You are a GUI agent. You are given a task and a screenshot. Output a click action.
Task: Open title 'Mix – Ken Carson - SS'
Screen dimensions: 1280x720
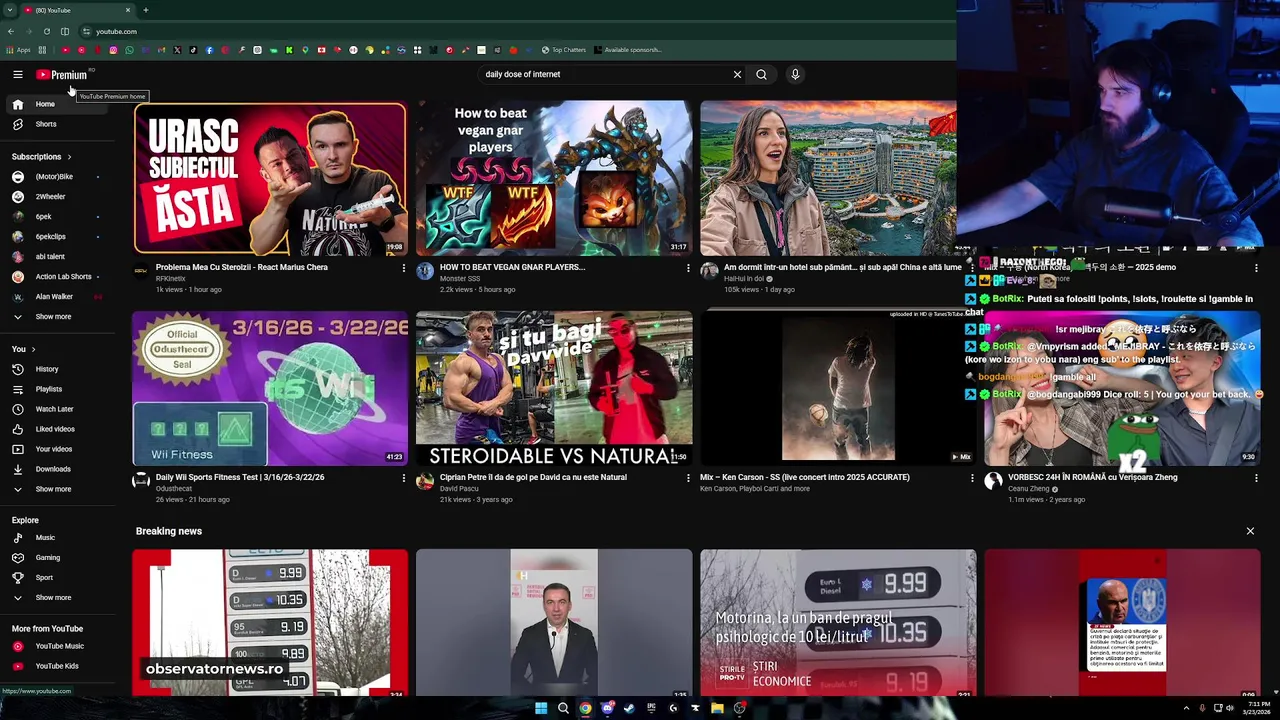pos(805,477)
